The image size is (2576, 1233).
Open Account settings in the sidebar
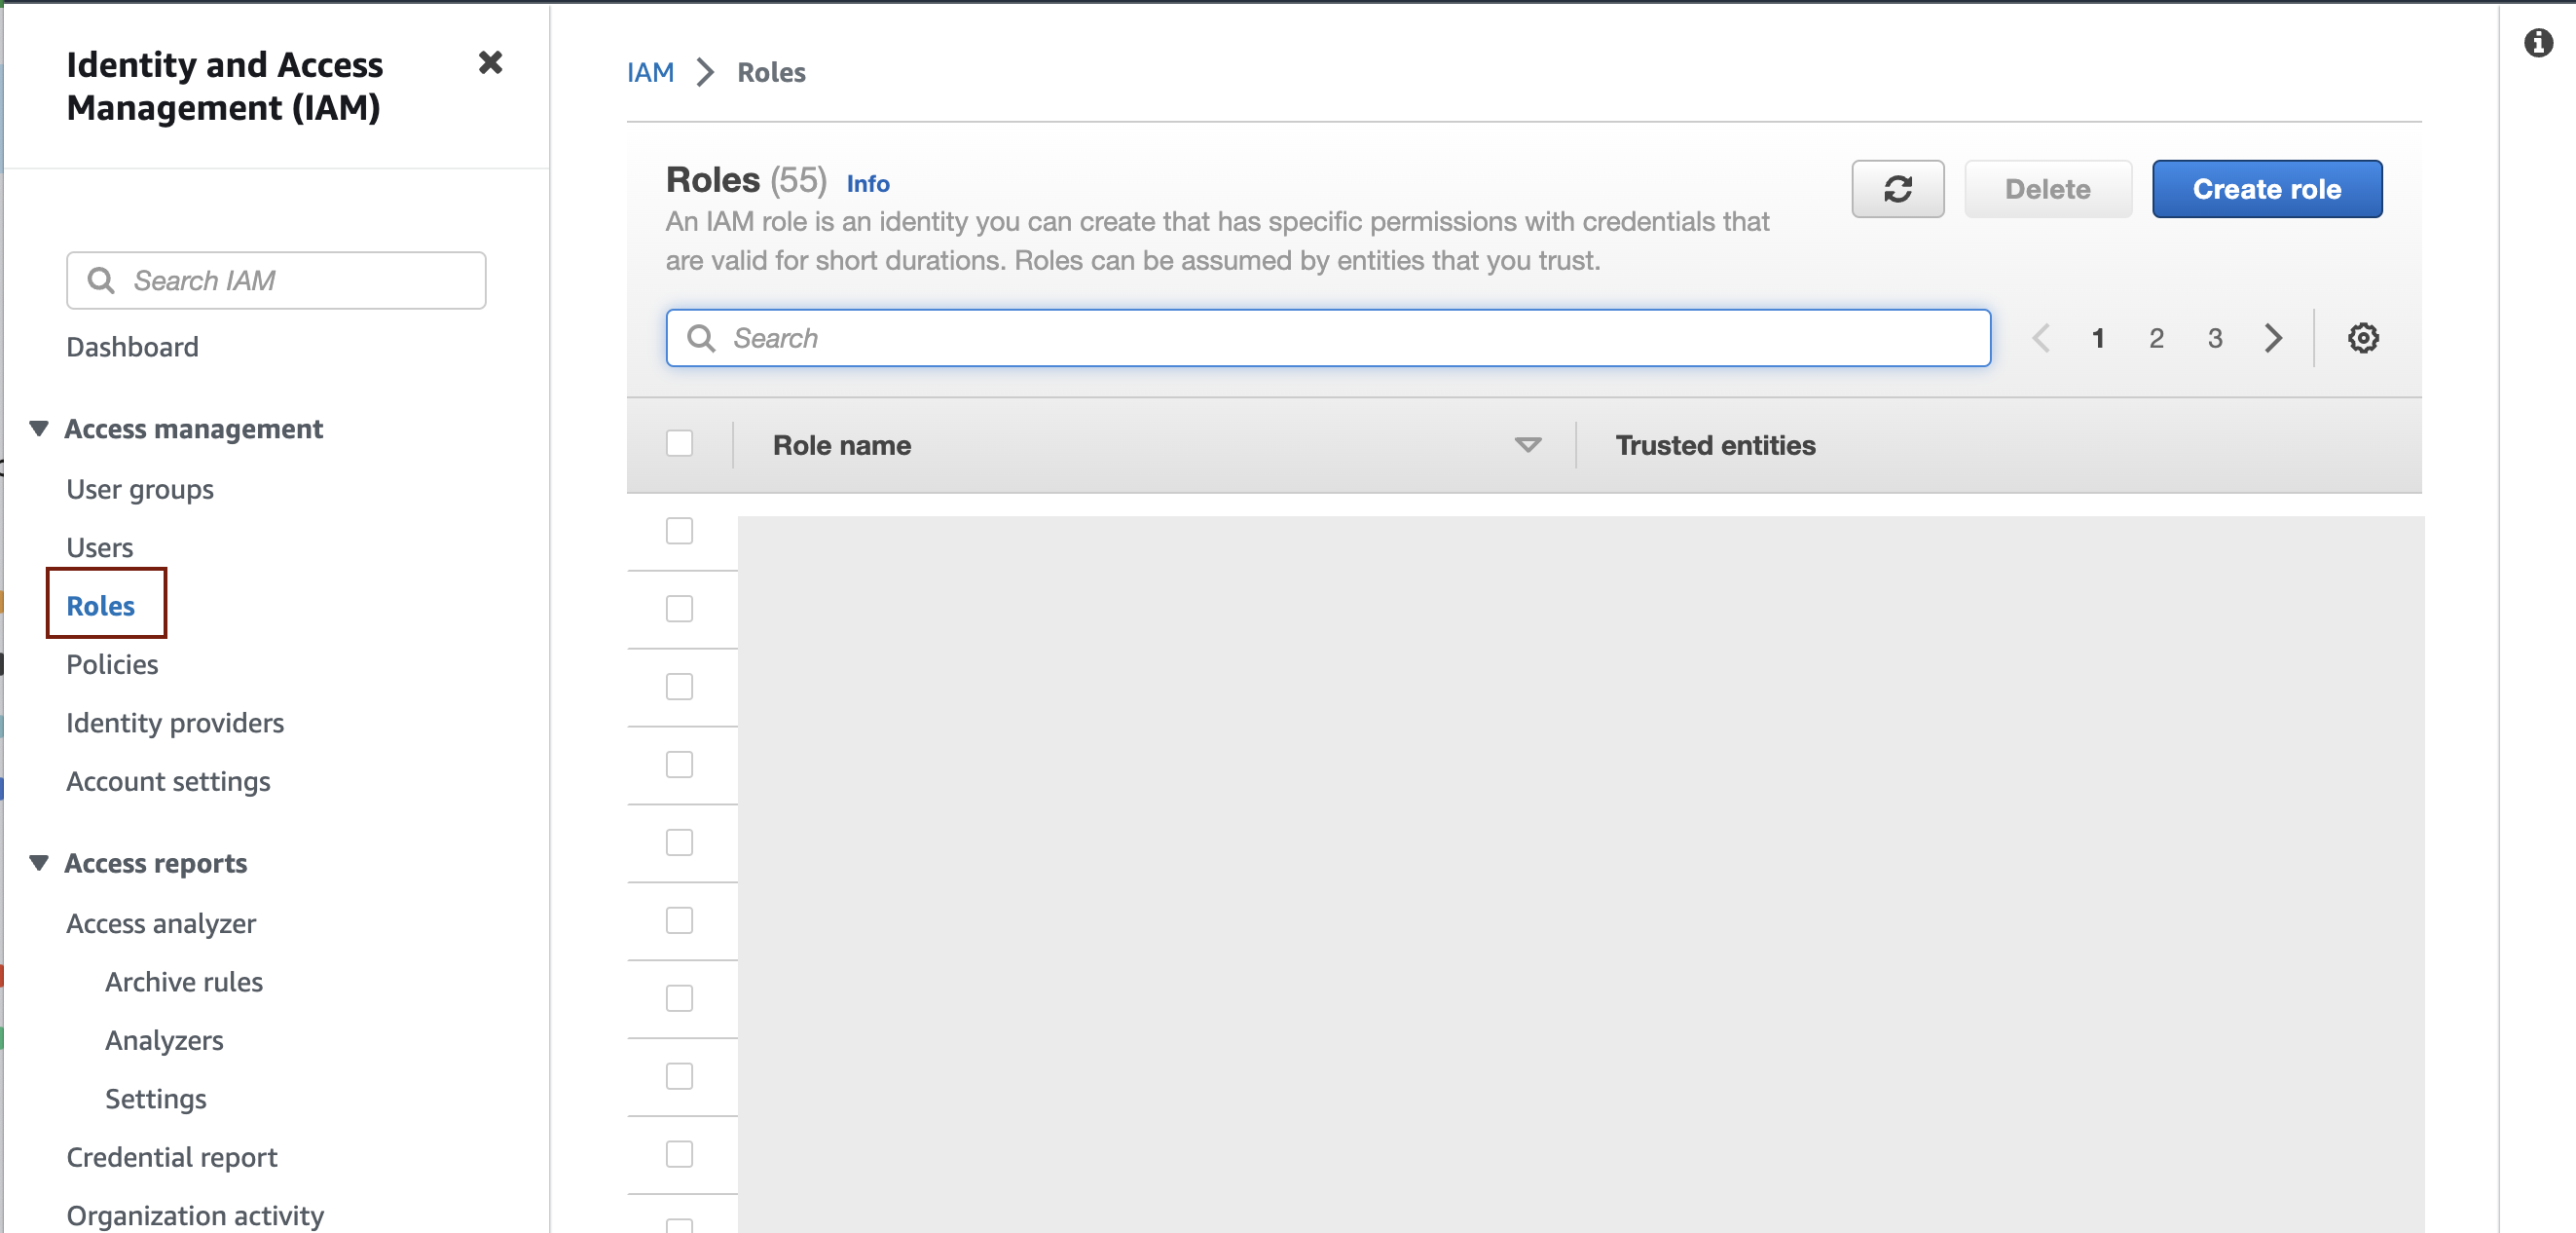(x=168, y=781)
